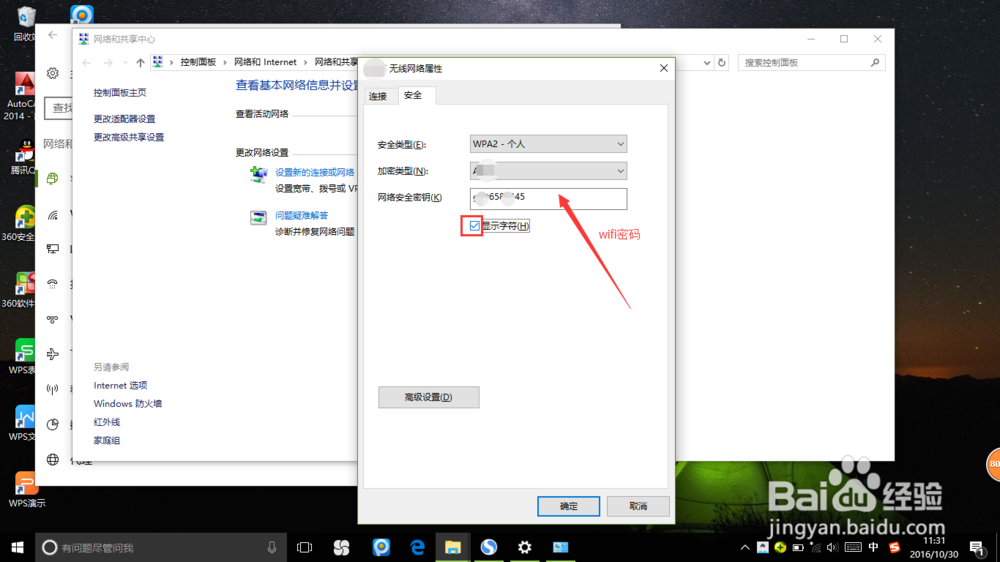The image size is (1000, 562).
Task: Select the VPN icon in Settings sidebar
Action: [53, 319]
